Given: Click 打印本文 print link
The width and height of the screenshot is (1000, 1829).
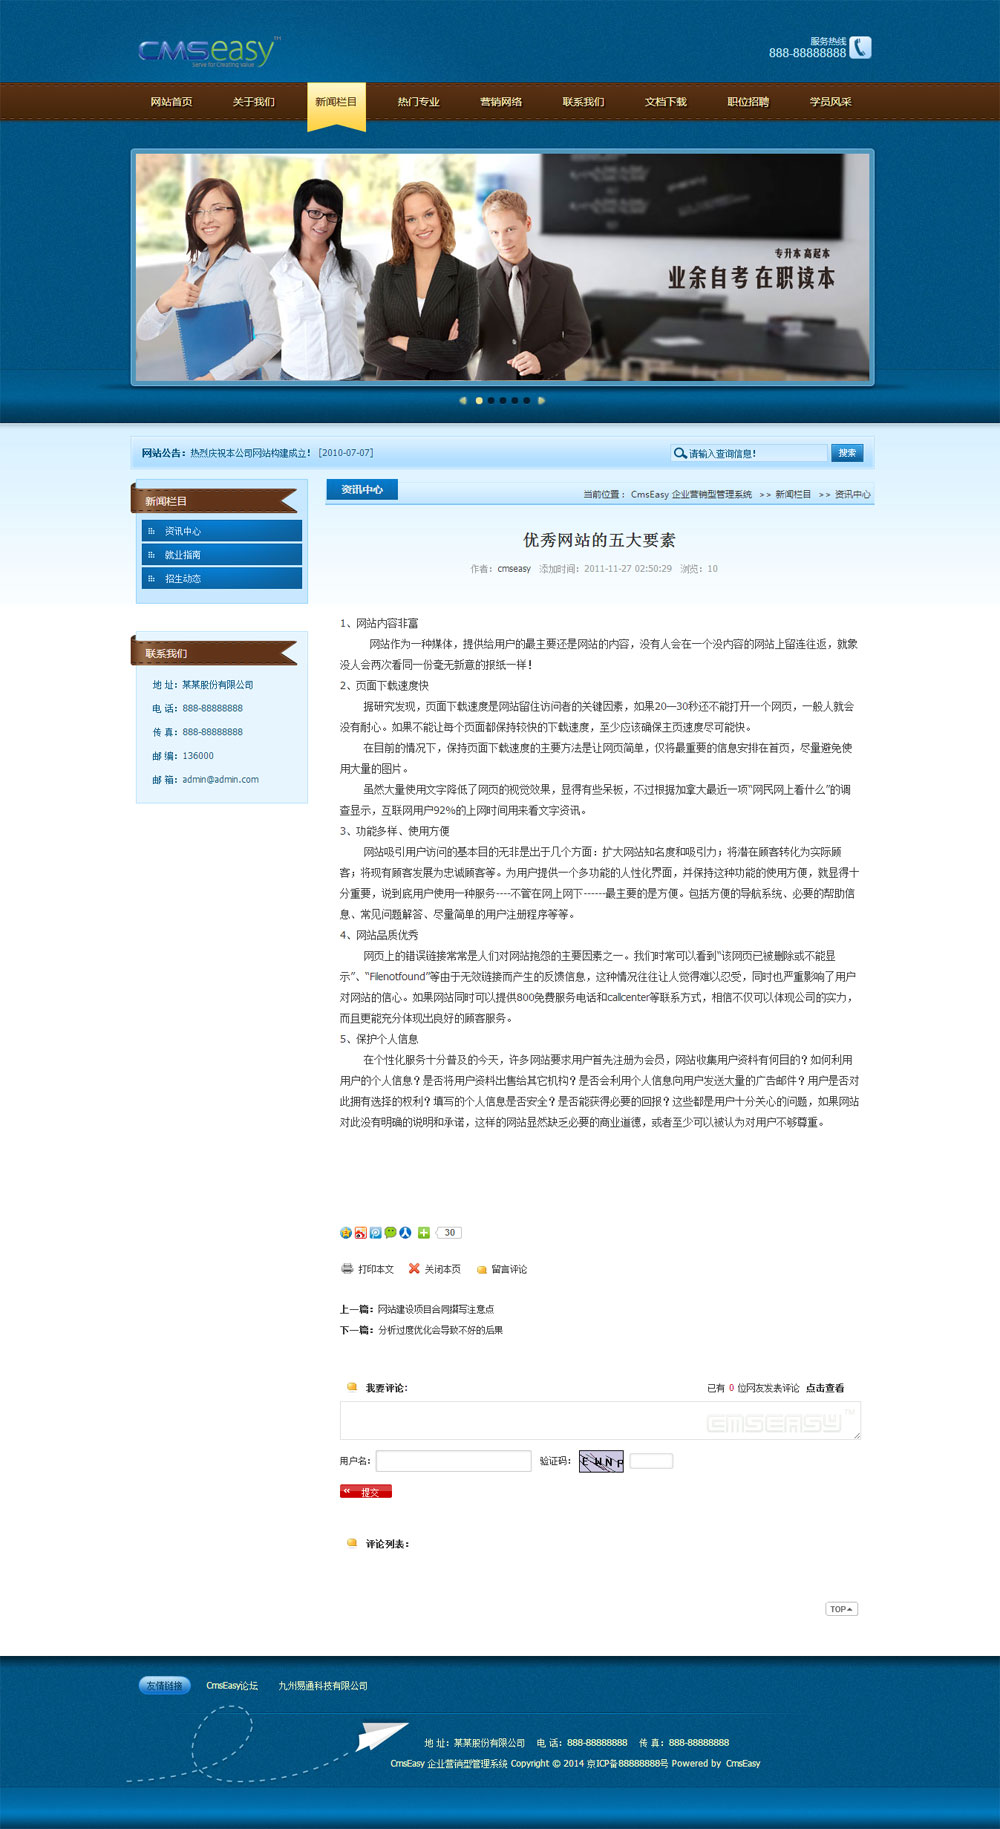Looking at the screenshot, I should point(376,1270).
